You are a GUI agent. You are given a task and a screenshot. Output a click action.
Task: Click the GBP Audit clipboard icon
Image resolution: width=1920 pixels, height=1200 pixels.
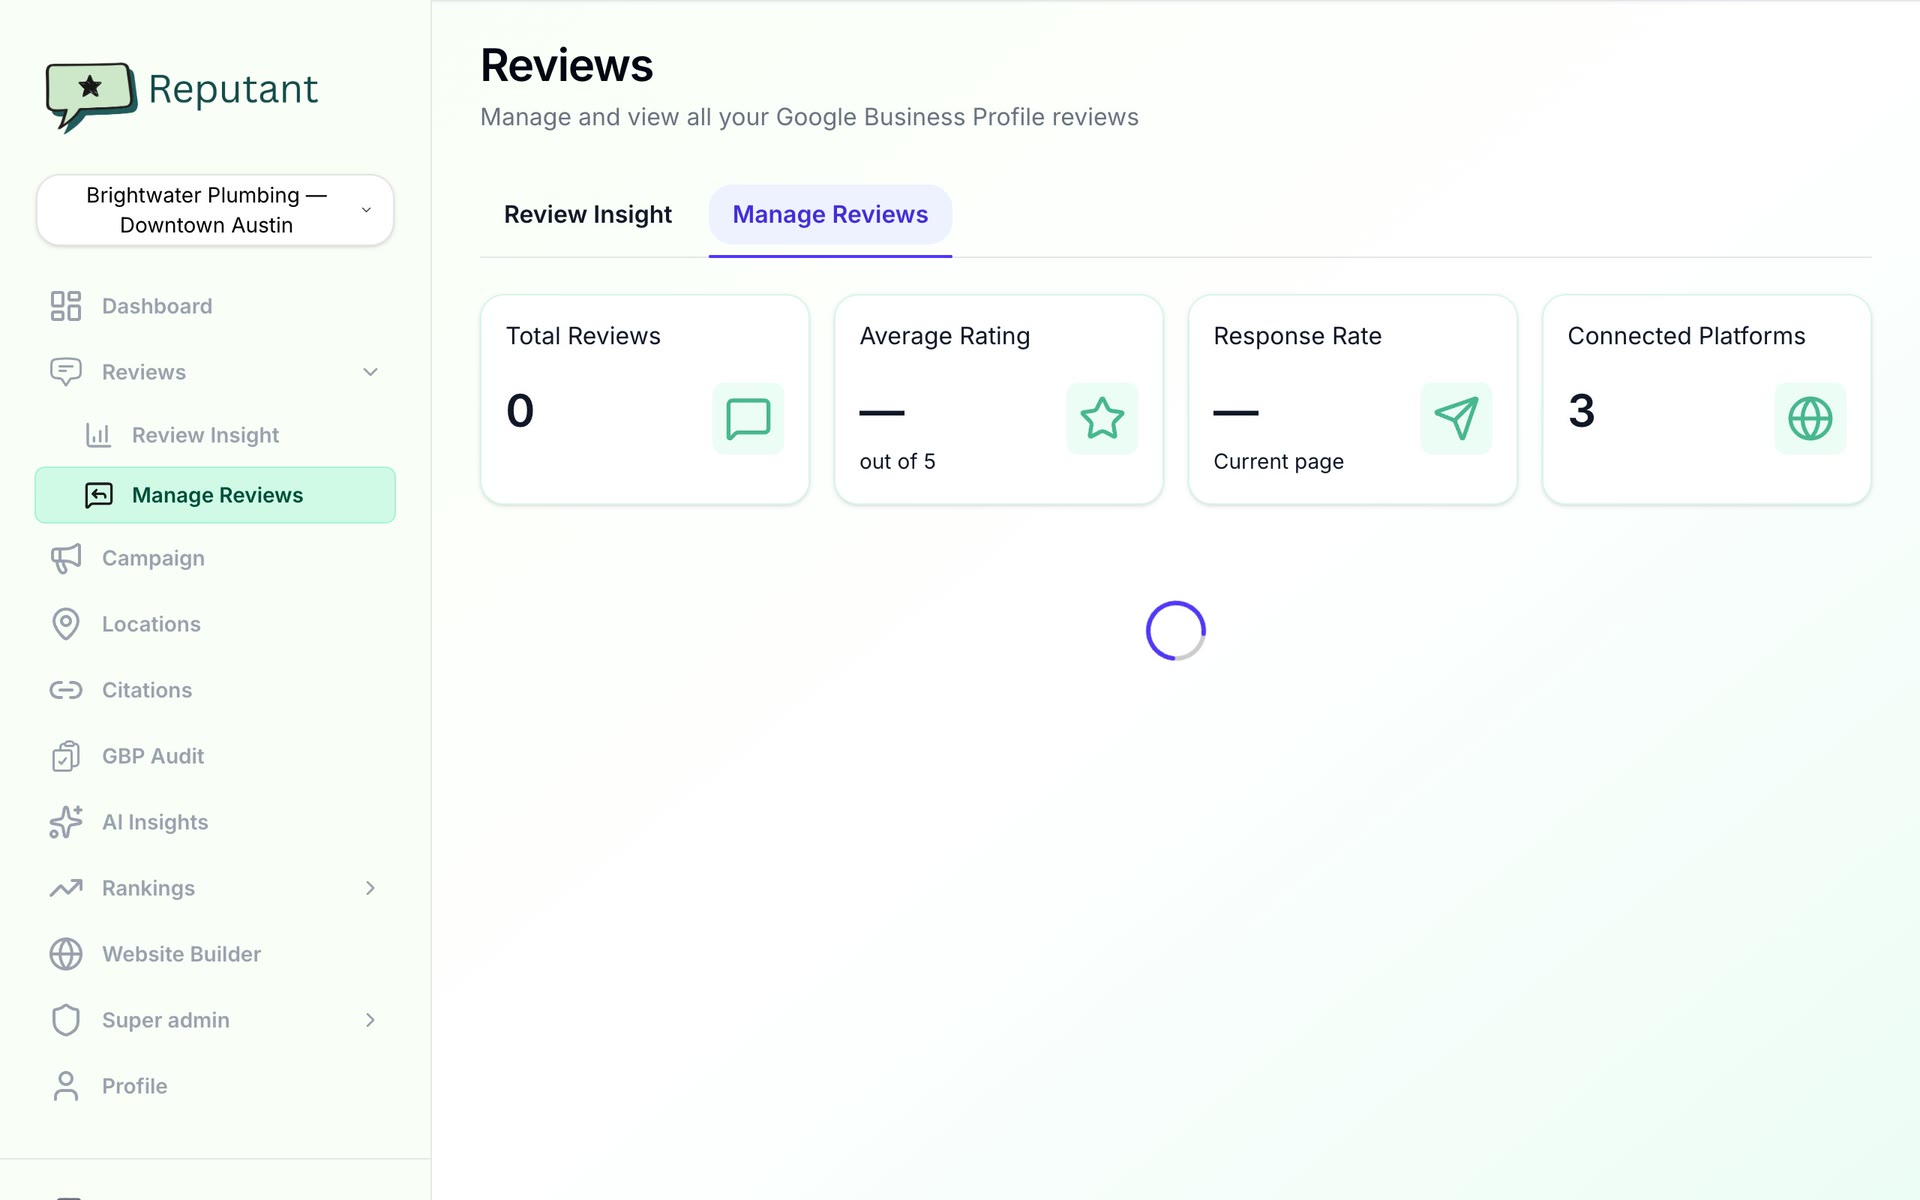click(x=66, y=756)
